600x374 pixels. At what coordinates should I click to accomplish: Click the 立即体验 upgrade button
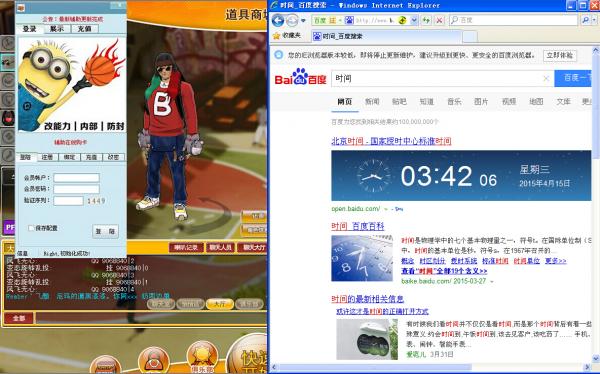click(x=560, y=55)
